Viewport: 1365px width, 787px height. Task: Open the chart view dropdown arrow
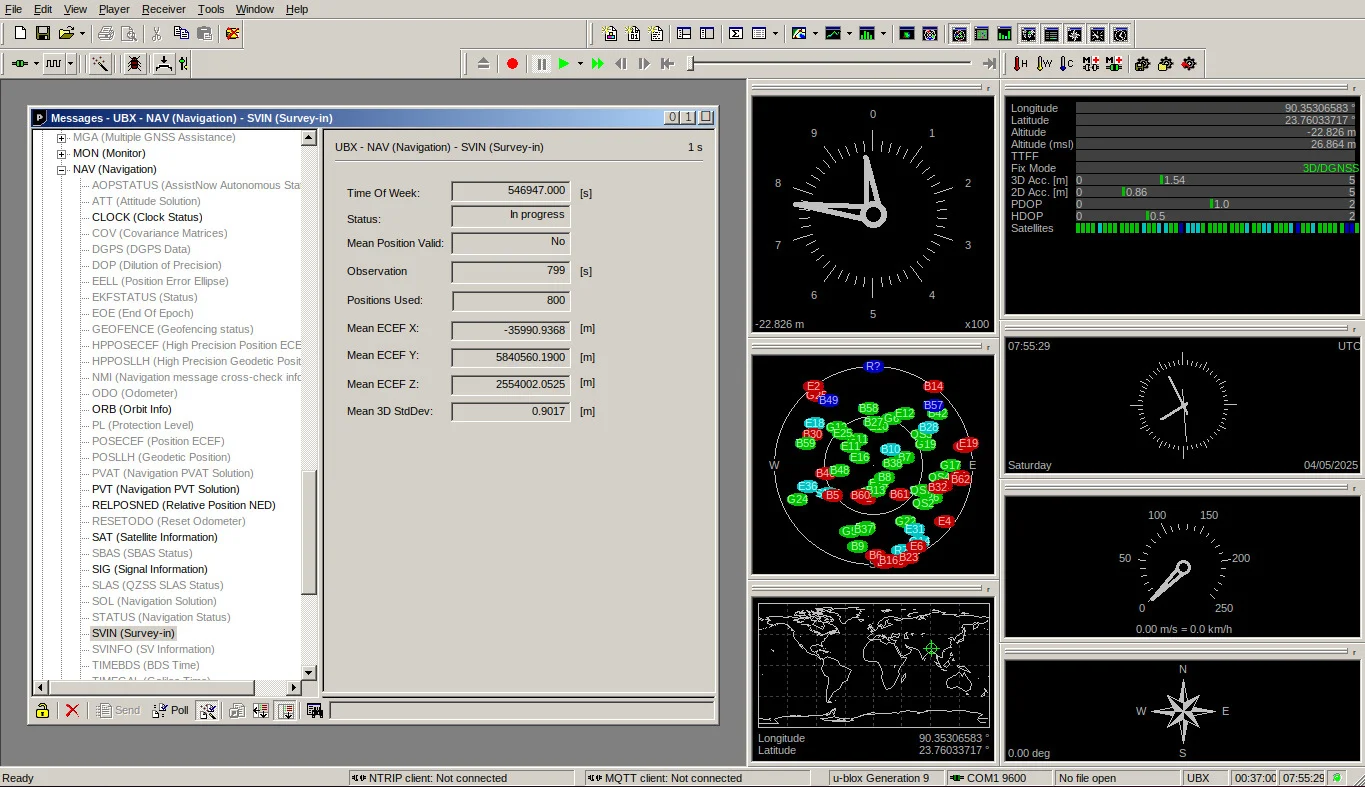pos(849,33)
